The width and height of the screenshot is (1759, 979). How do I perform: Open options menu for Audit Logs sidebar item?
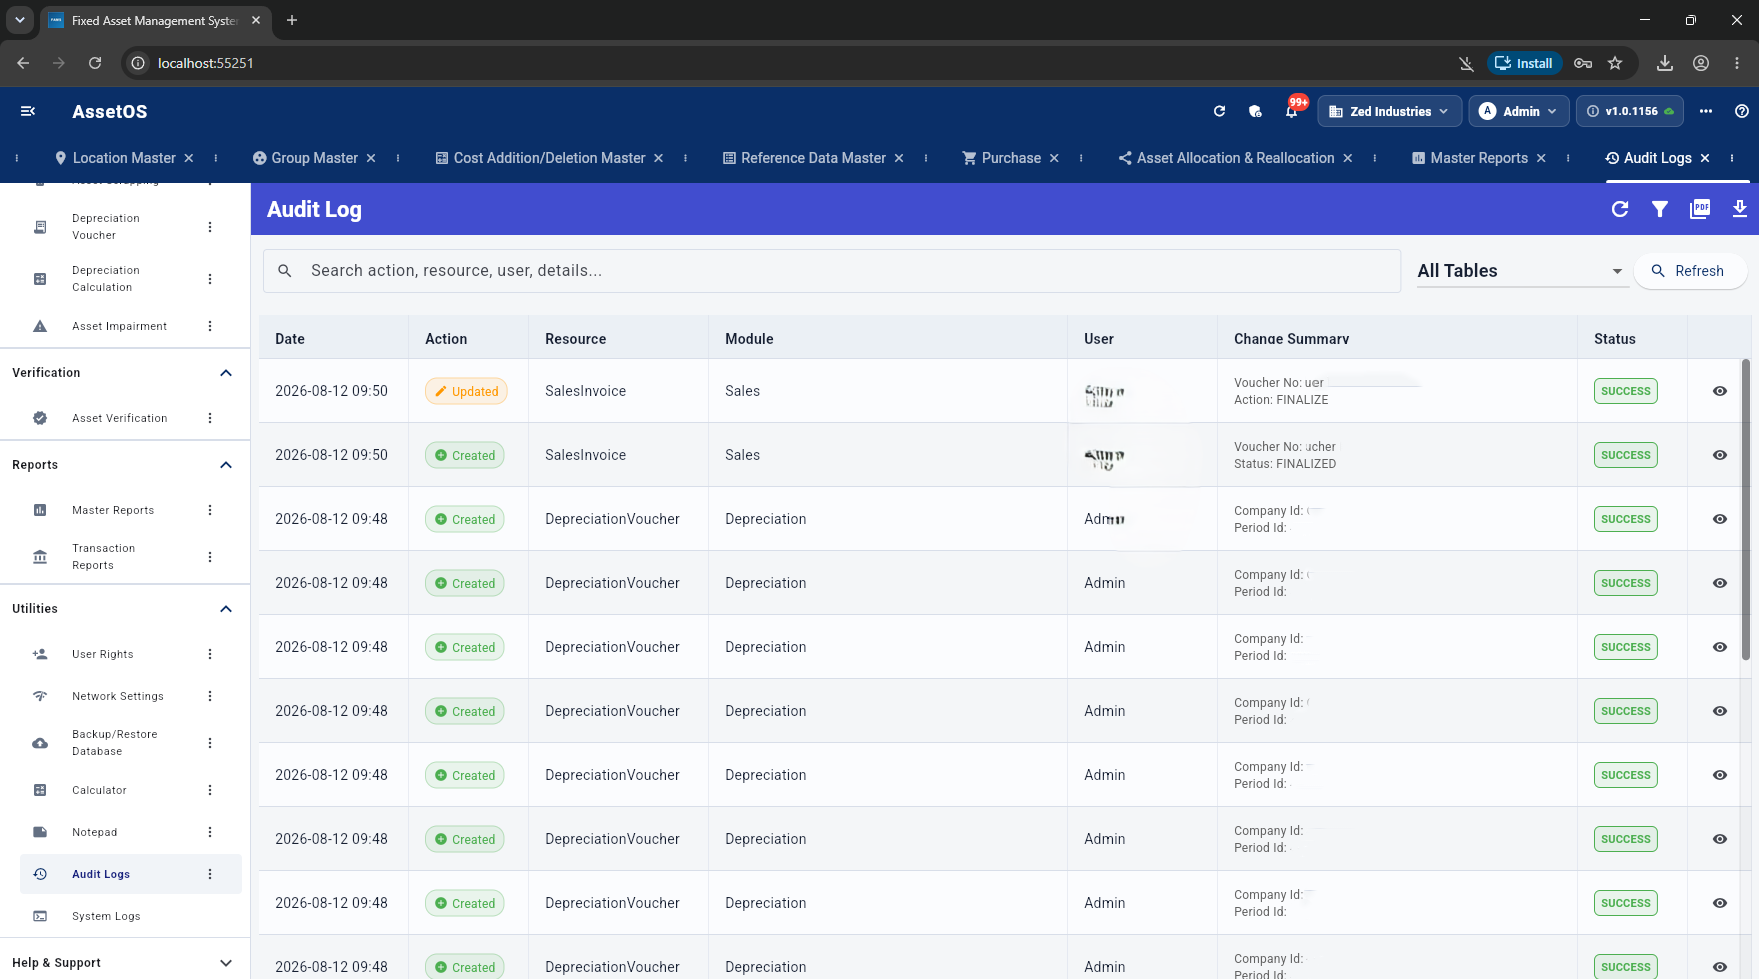210,874
